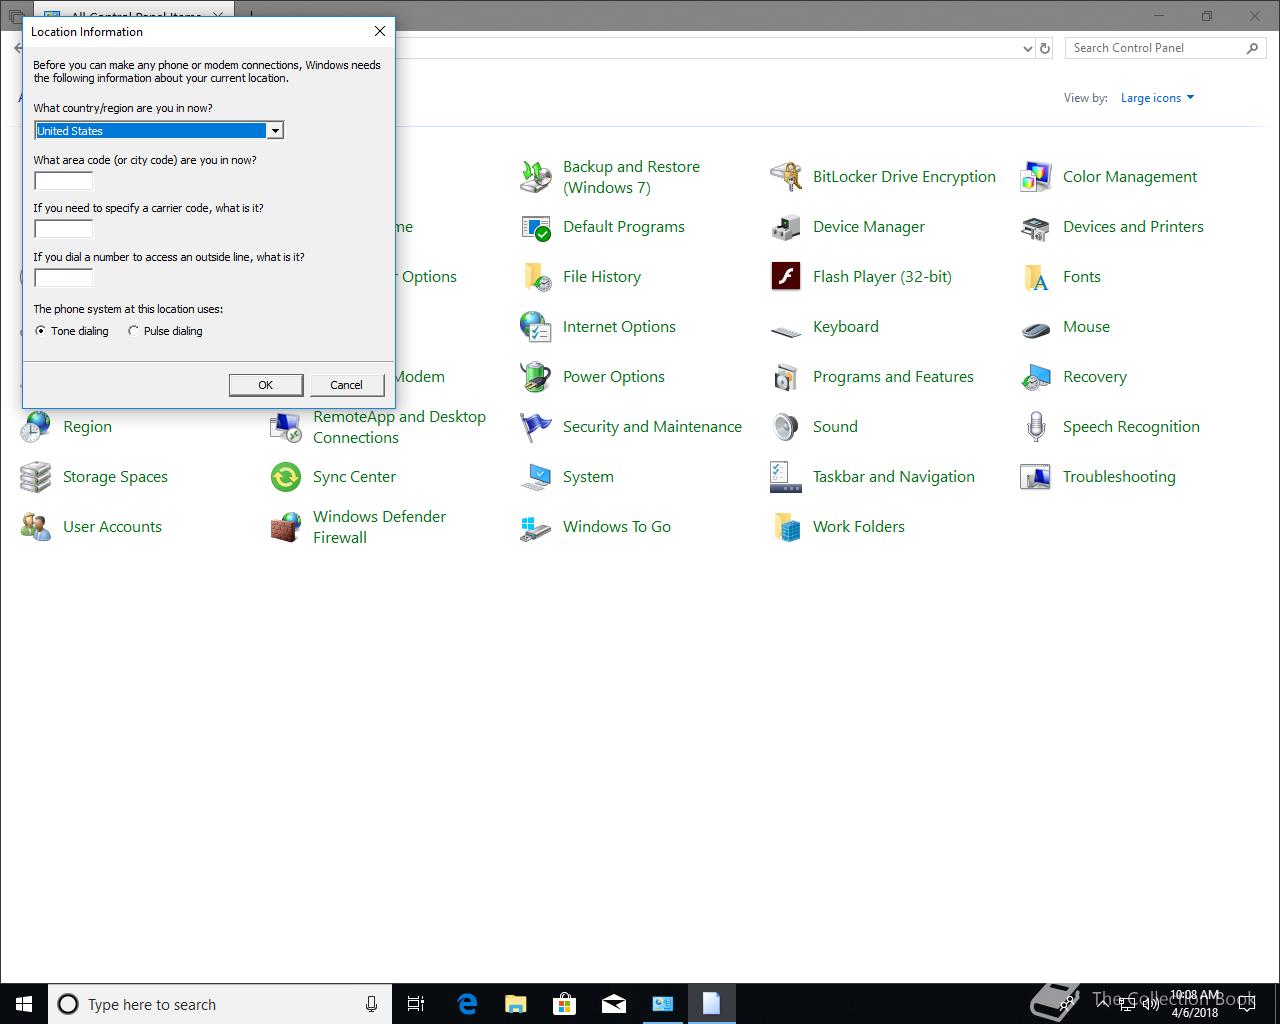Expand the country/region United States dropdown
Screen dimensions: 1280x1024
[x=274, y=131]
